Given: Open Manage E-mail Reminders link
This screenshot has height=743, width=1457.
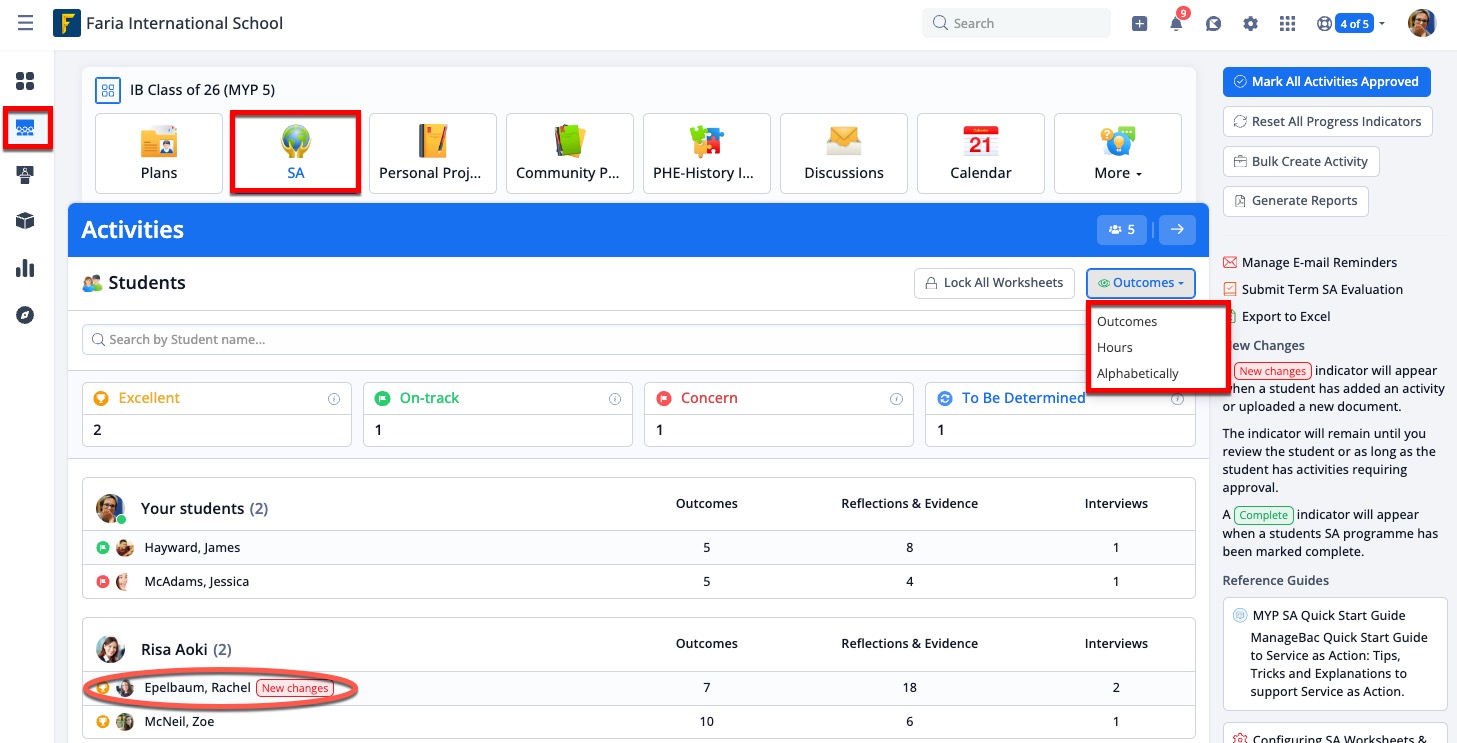Looking at the screenshot, I should point(1318,262).
